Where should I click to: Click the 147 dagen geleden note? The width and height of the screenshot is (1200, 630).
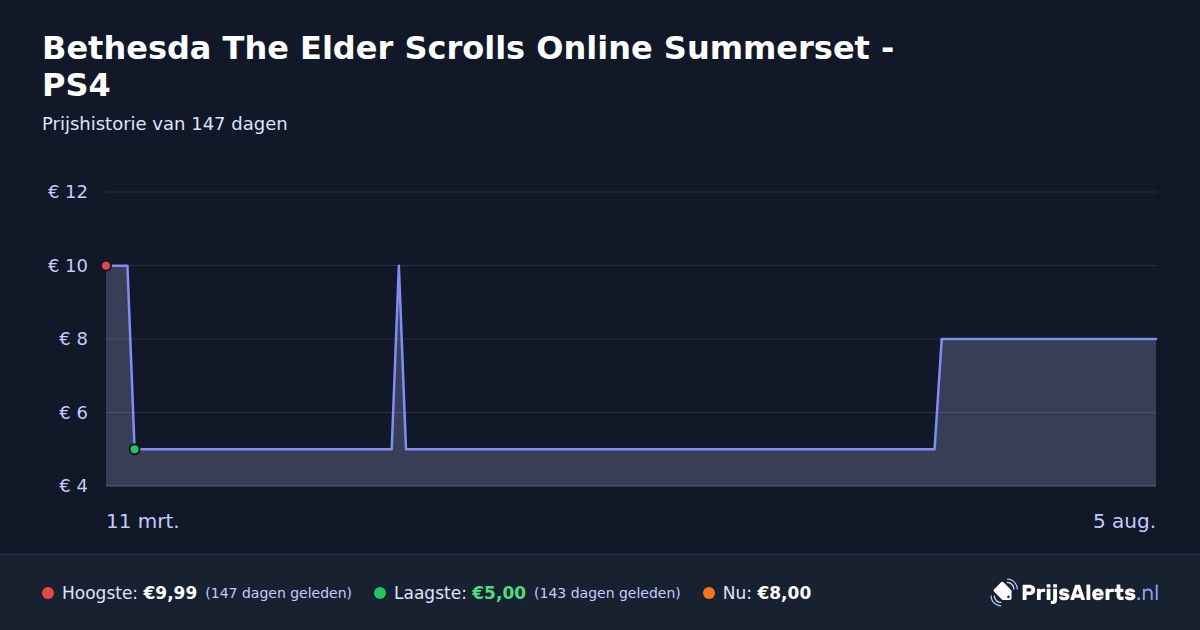278,593
